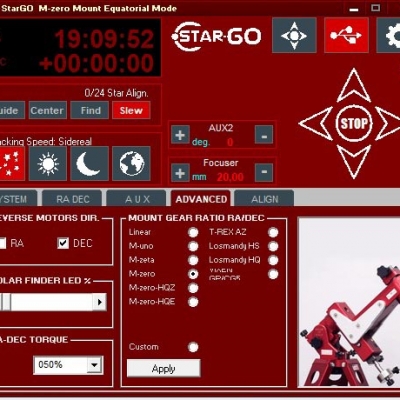400x400 pixels.
Task: Select M-zeta gear ratio option
Action: (193, 260)
